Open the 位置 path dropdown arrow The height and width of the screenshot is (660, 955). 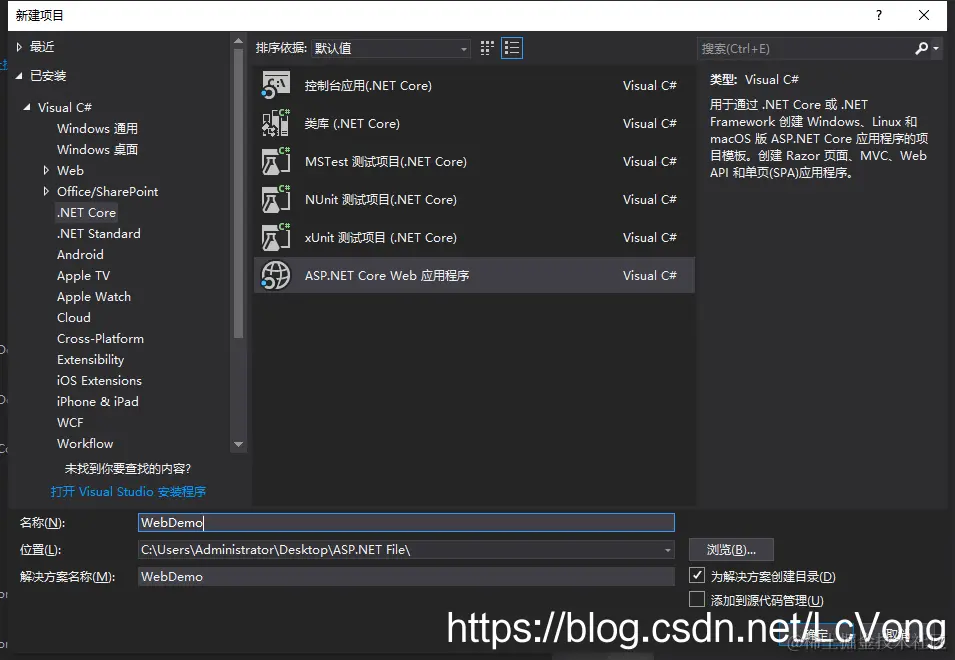coord(668,550)
